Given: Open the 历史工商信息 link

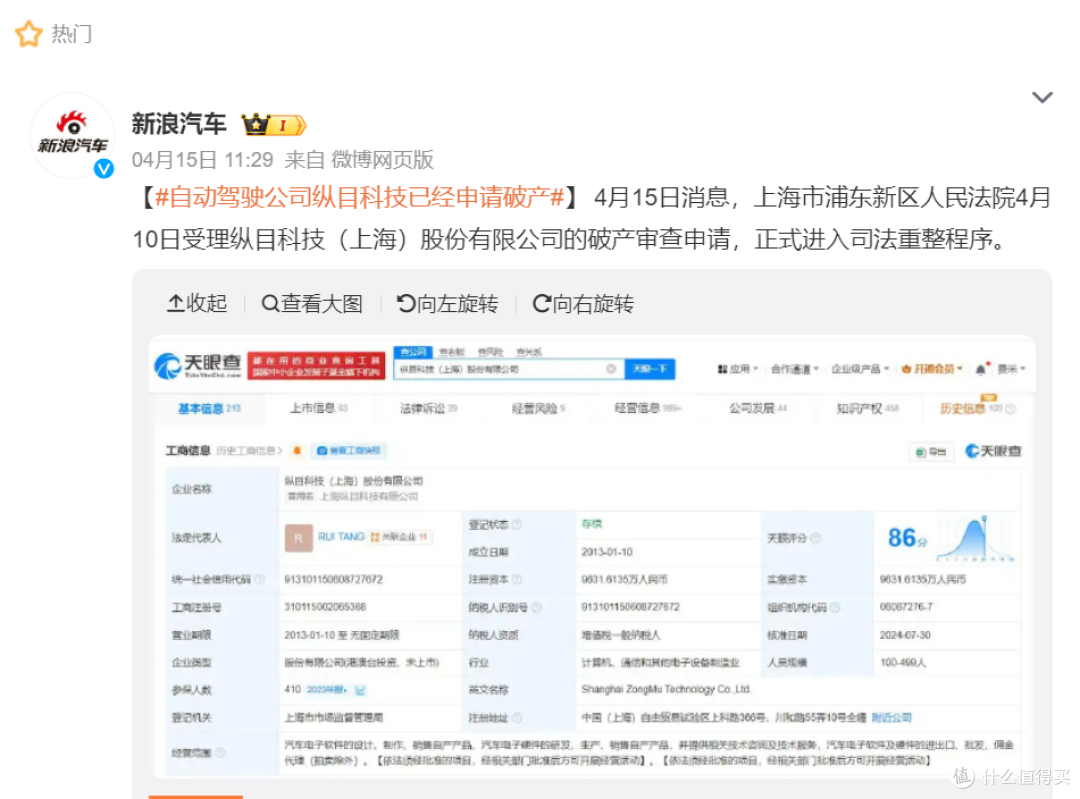Looking at the screenshot, I should click(x=249, y=450).
